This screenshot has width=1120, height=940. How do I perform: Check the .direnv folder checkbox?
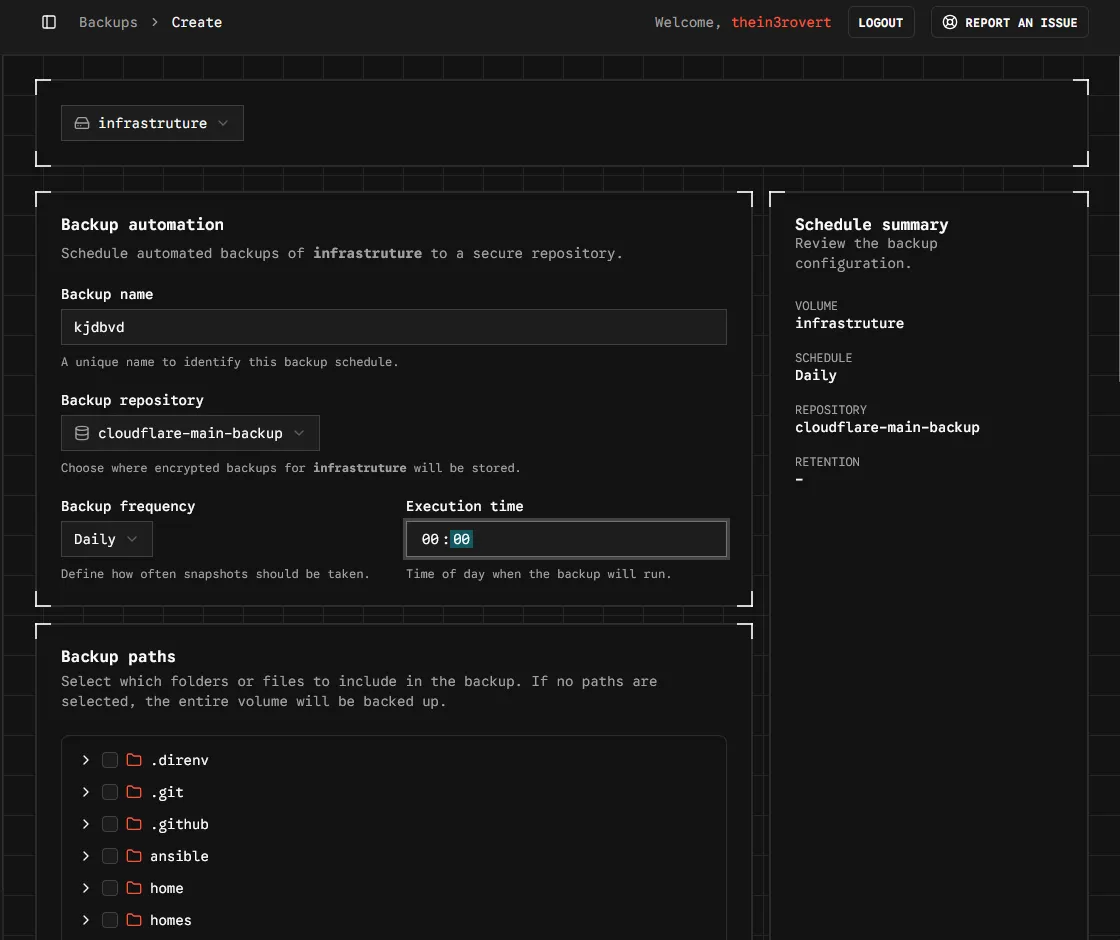[110, 760]
